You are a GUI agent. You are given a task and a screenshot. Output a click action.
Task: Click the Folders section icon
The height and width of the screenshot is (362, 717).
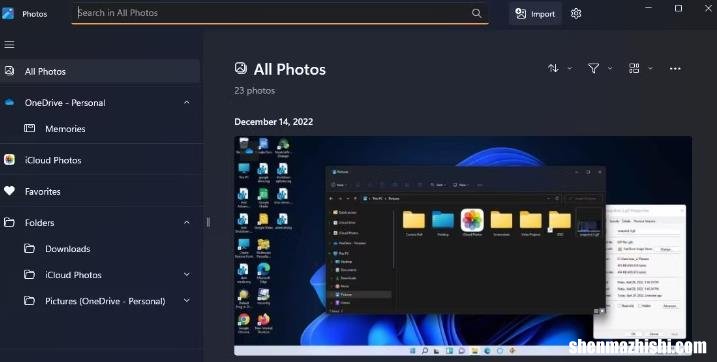pos(9,222)
